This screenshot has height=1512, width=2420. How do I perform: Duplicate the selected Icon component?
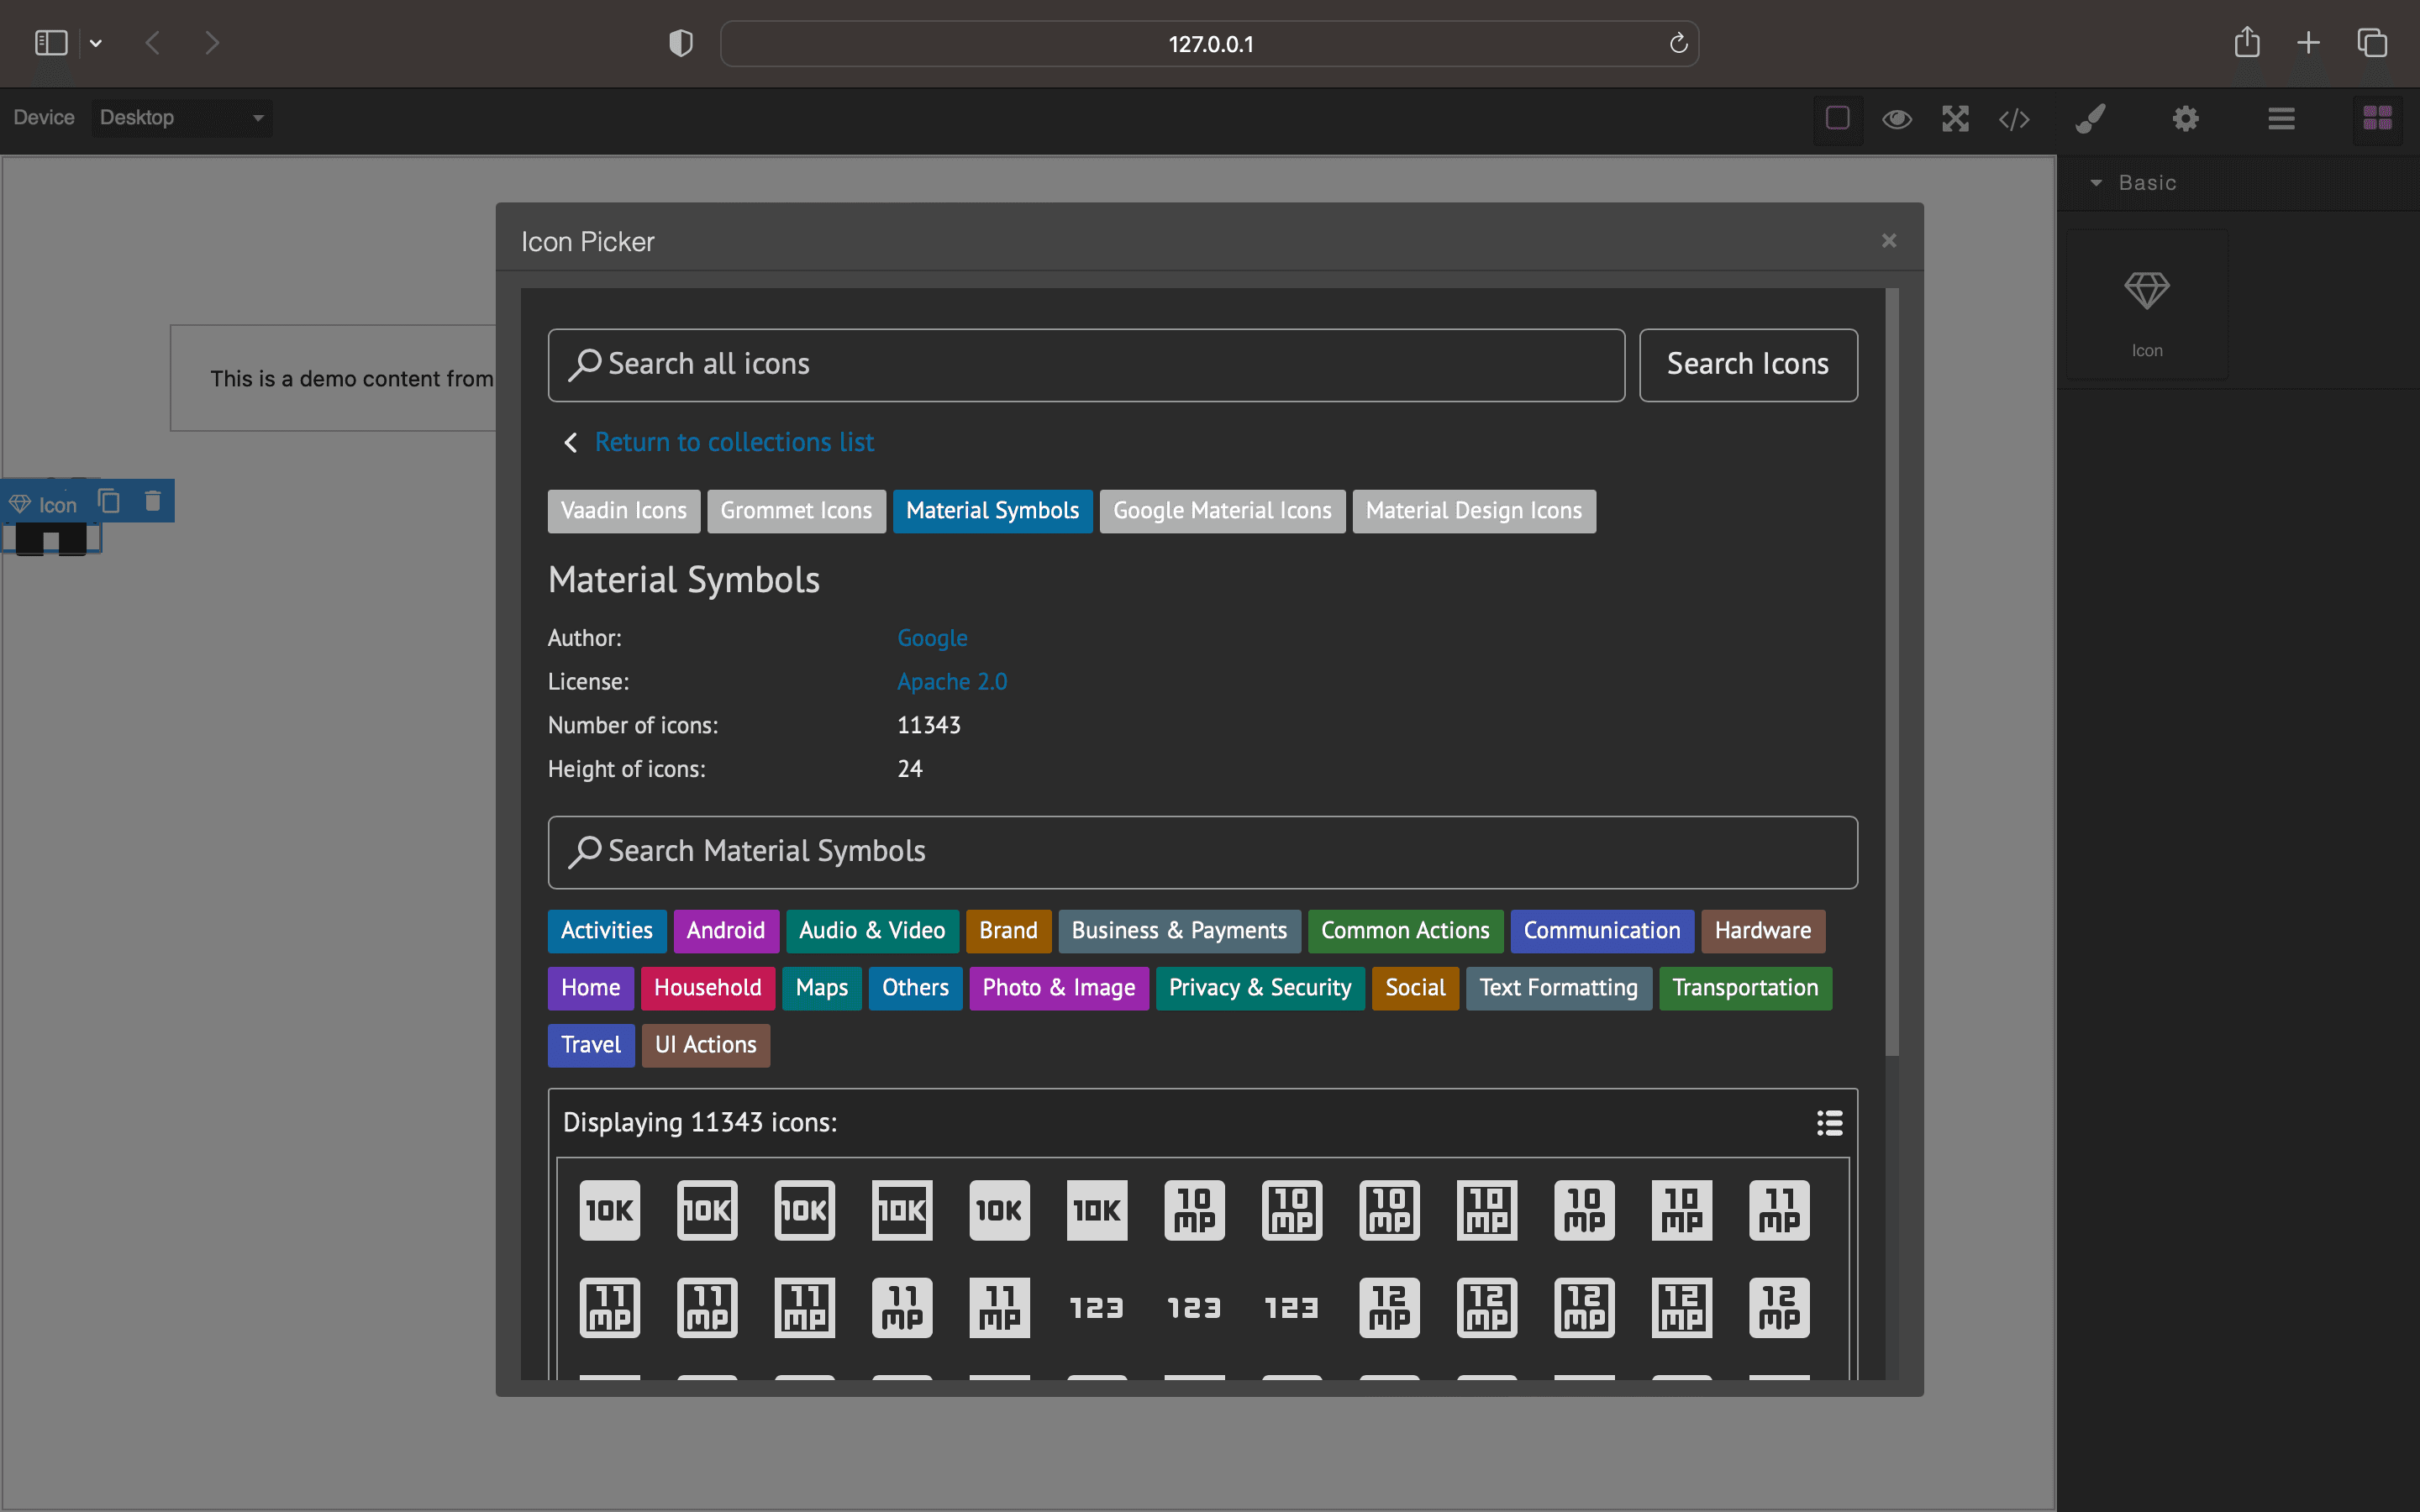click(109, 501)
